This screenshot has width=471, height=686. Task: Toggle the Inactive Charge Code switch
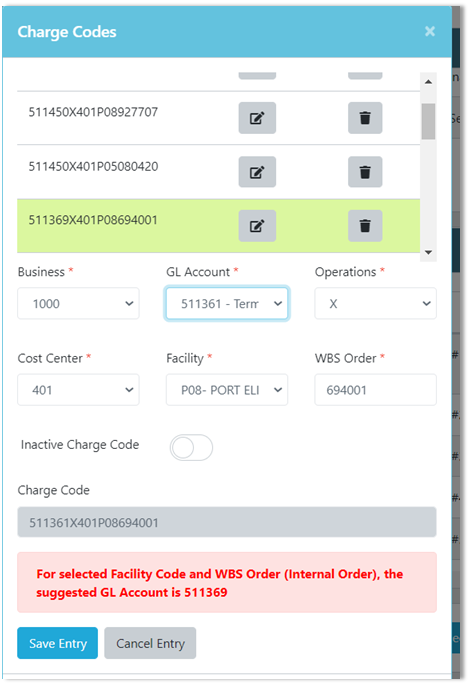click(192, 447)
